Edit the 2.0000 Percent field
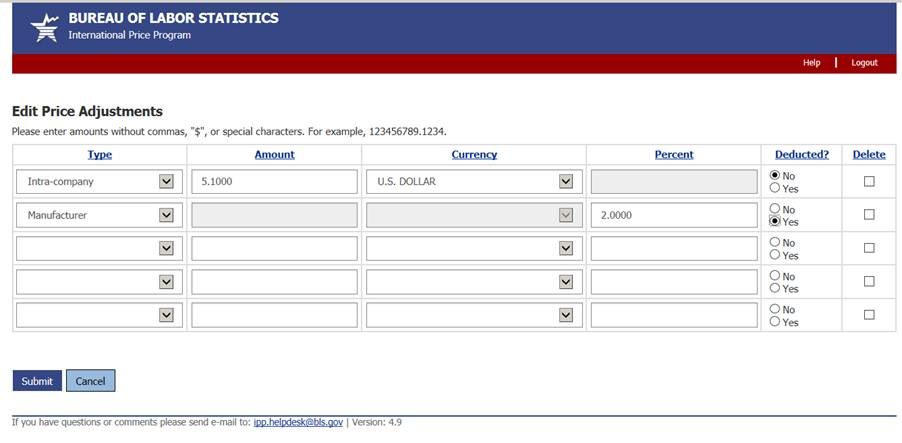902x443 pixels. click(674, 215)
